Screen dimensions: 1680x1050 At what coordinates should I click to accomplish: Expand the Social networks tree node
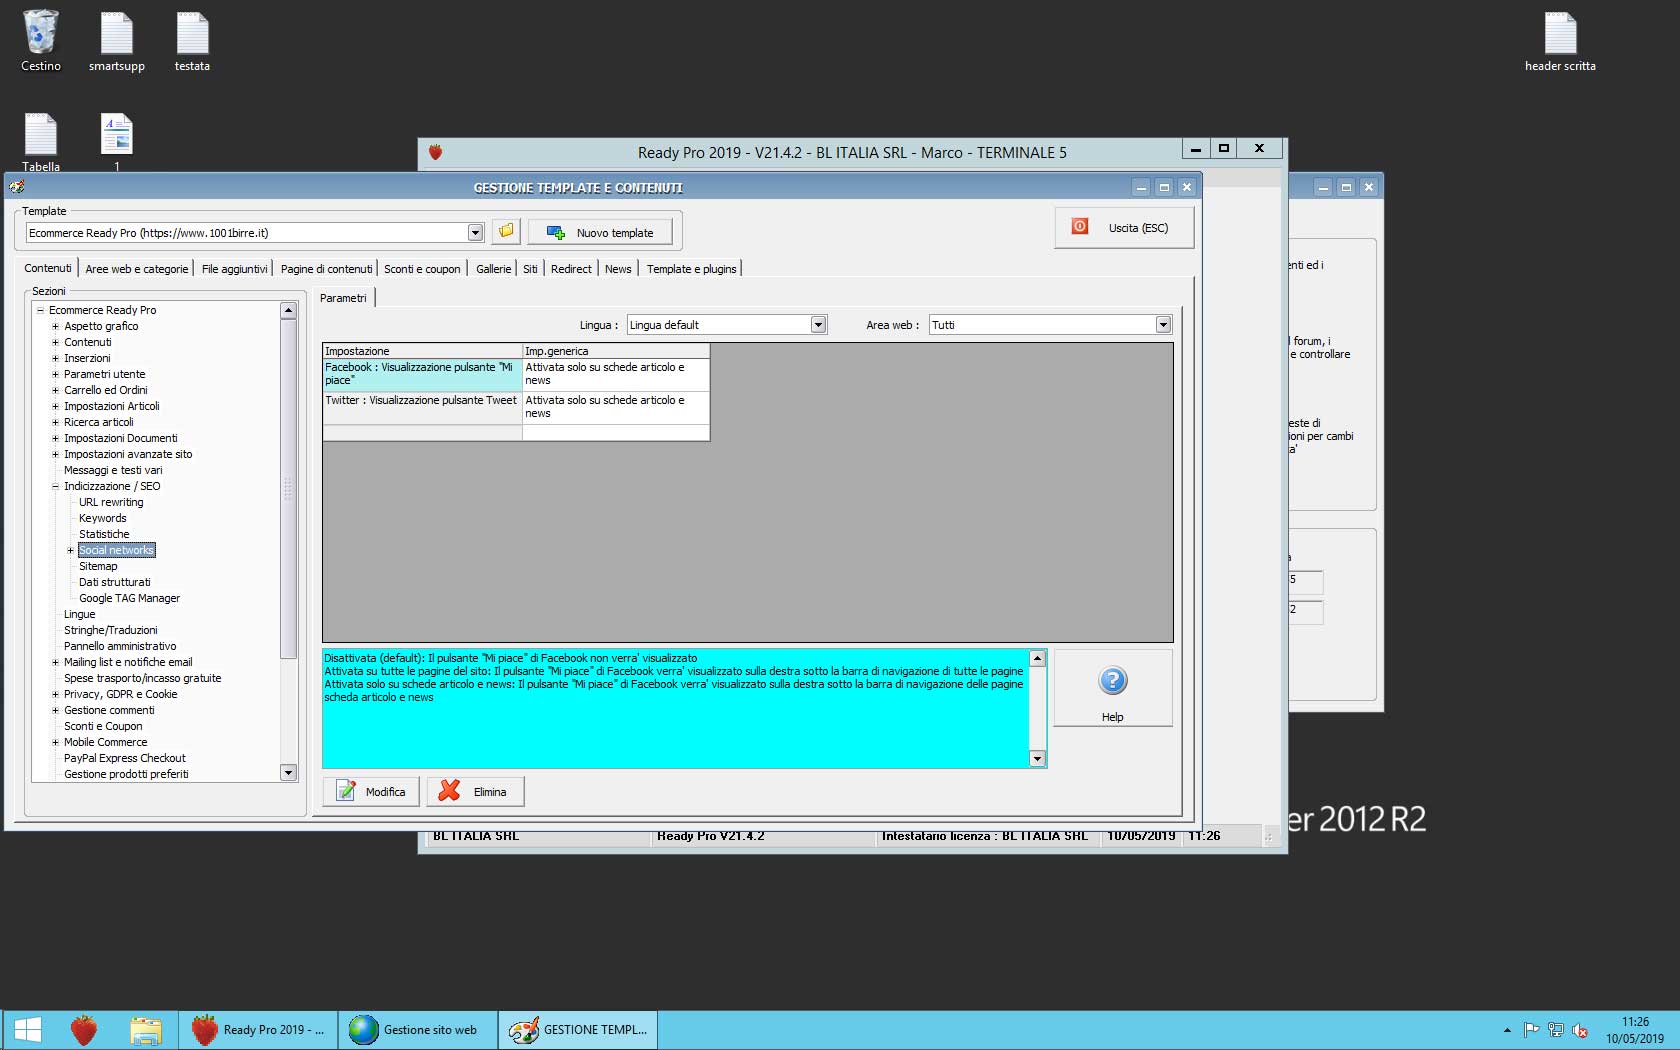click(71, 550)
